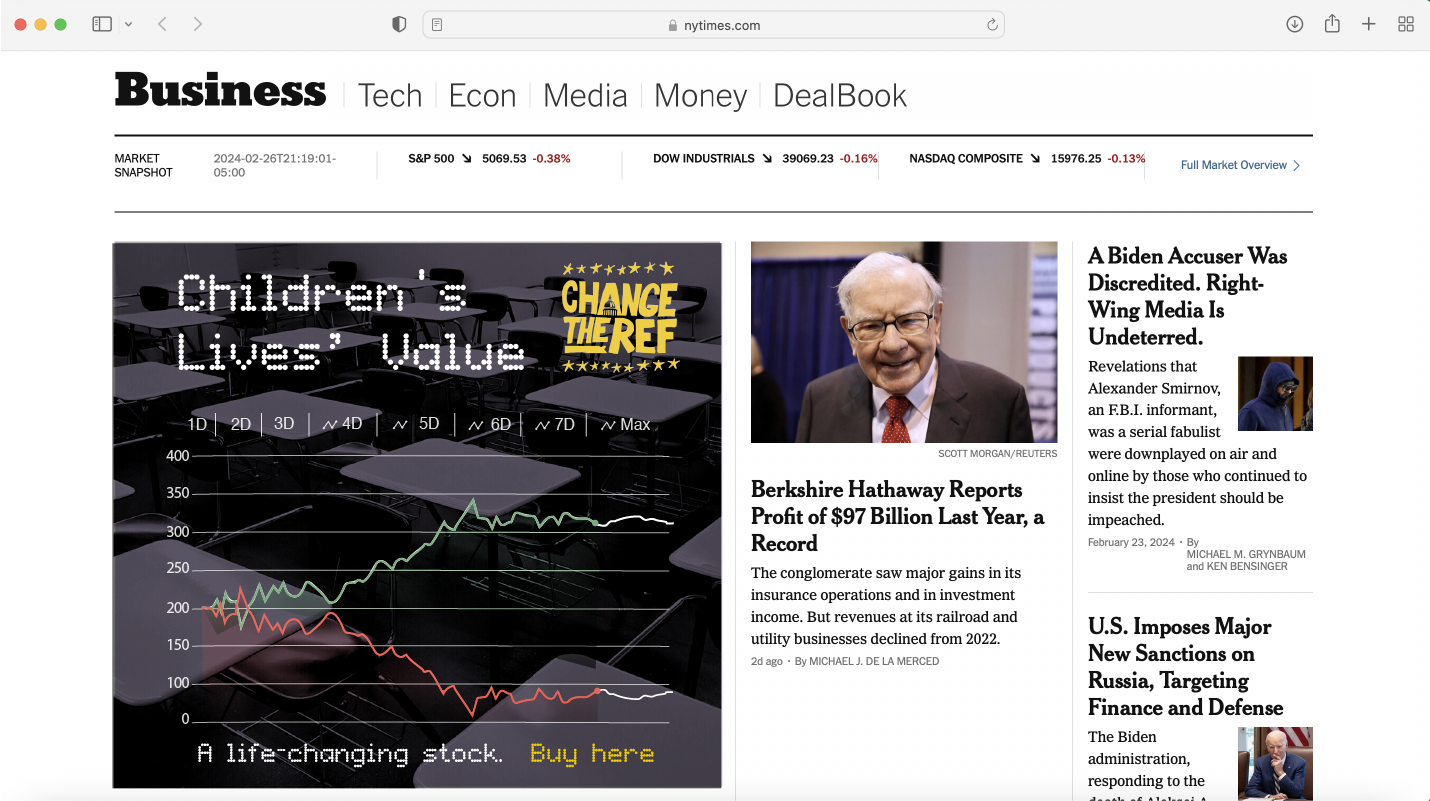Viewport: 1430px width, 801px height.
Task: Go forward with the forward arrow
Action: tap(198, 24)
